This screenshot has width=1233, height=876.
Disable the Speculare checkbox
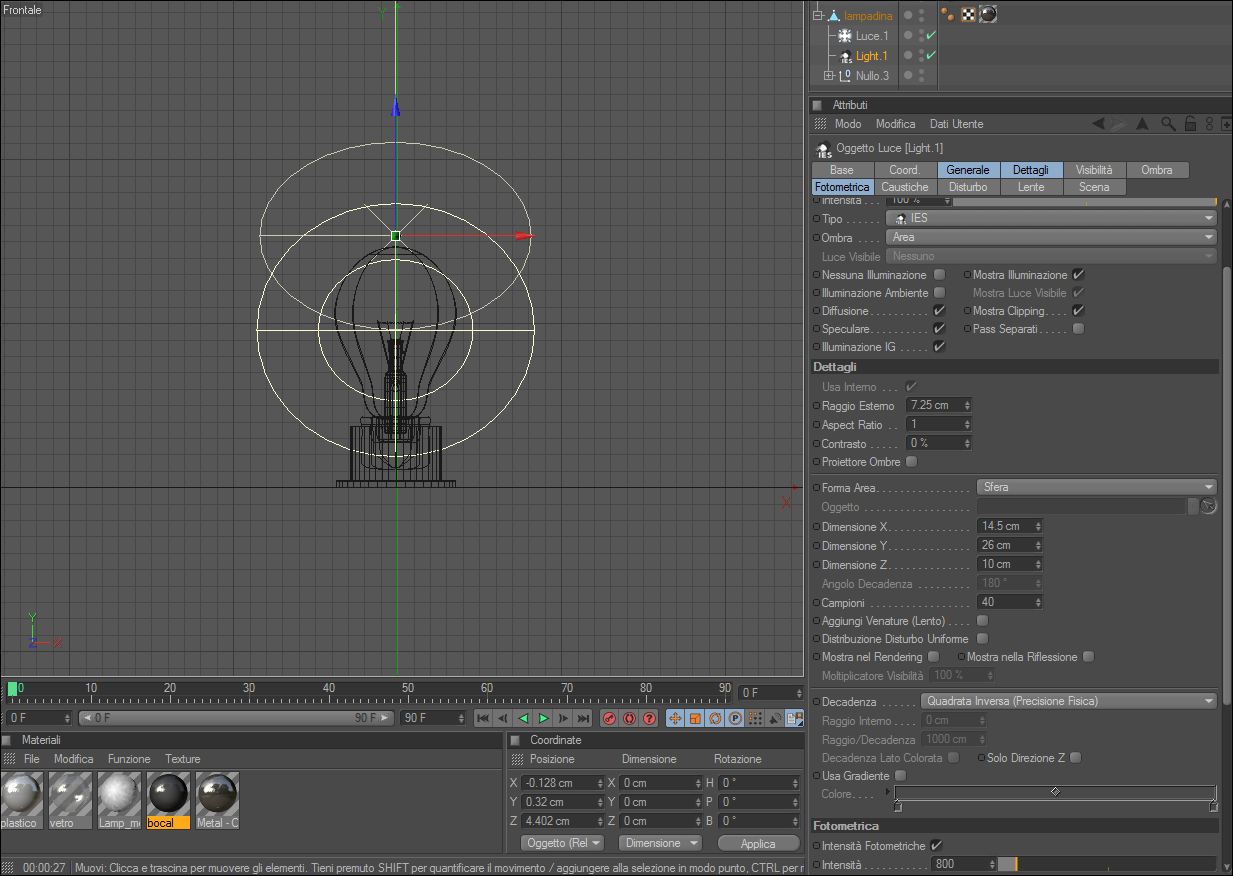tap(939, 329)
